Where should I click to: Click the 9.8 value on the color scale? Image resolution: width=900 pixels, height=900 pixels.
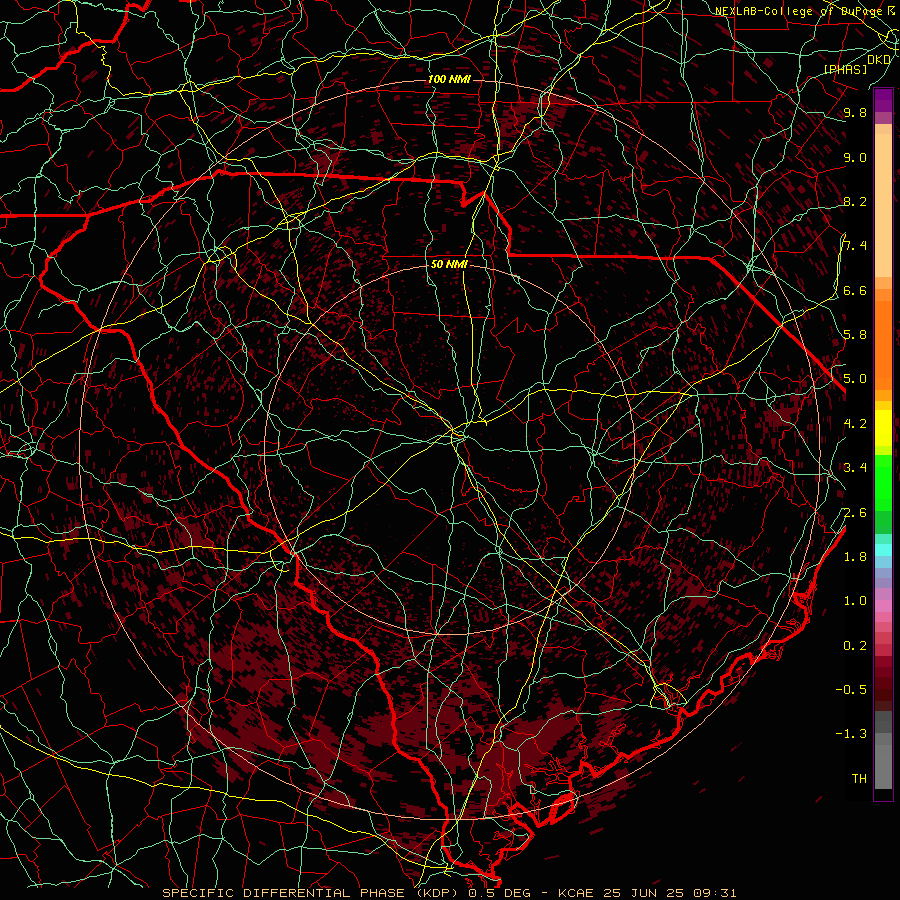coord(855,112)
